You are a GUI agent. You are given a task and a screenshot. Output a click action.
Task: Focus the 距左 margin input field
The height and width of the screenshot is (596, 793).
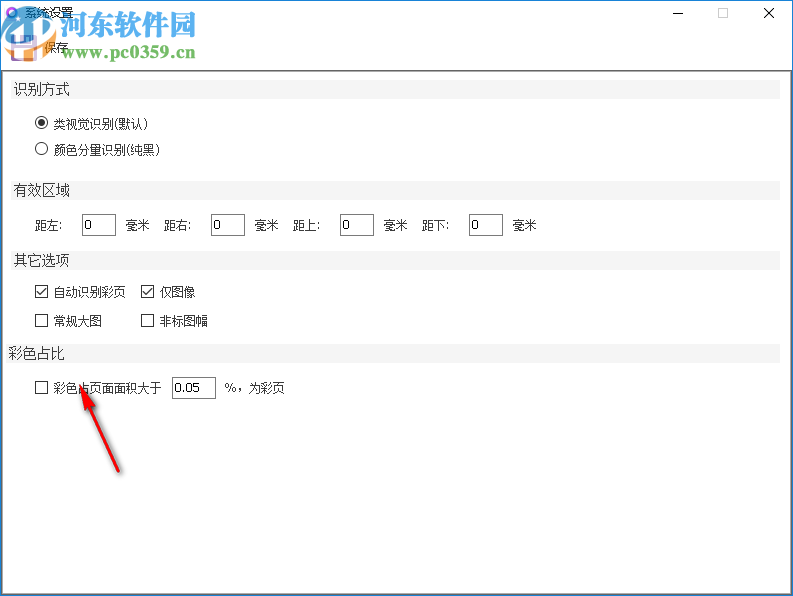point(99,225)
